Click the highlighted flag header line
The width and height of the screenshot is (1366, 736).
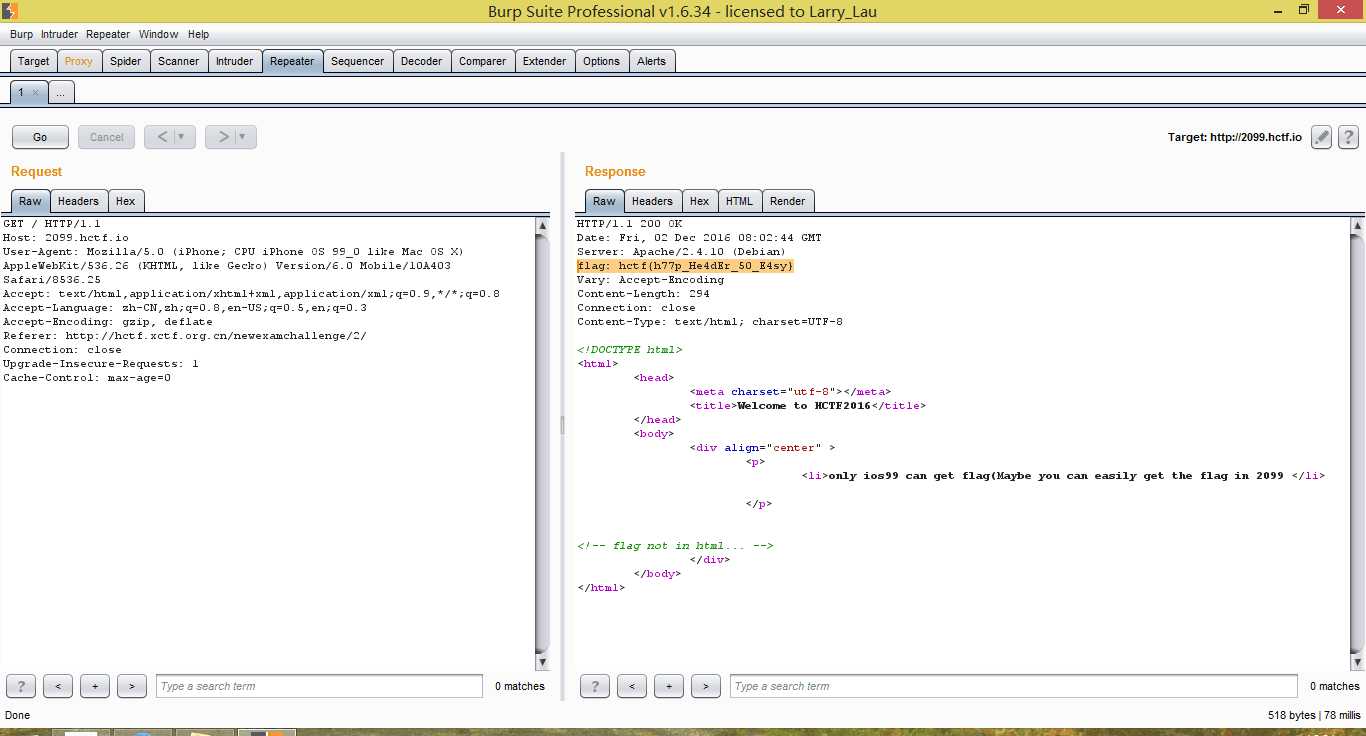pos(685,266)
